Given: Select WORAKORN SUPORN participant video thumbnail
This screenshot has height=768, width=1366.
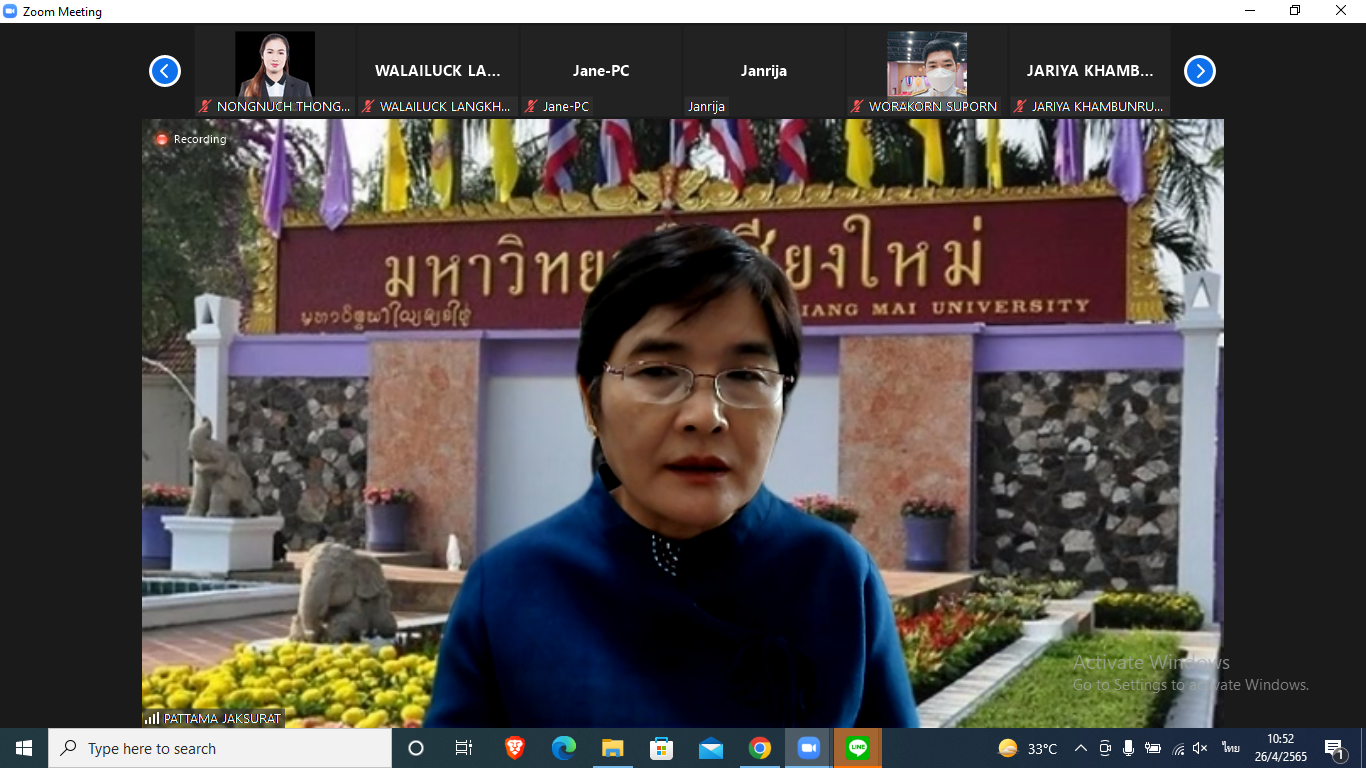Looking at the screenshot, I should (x=927, y=72).
